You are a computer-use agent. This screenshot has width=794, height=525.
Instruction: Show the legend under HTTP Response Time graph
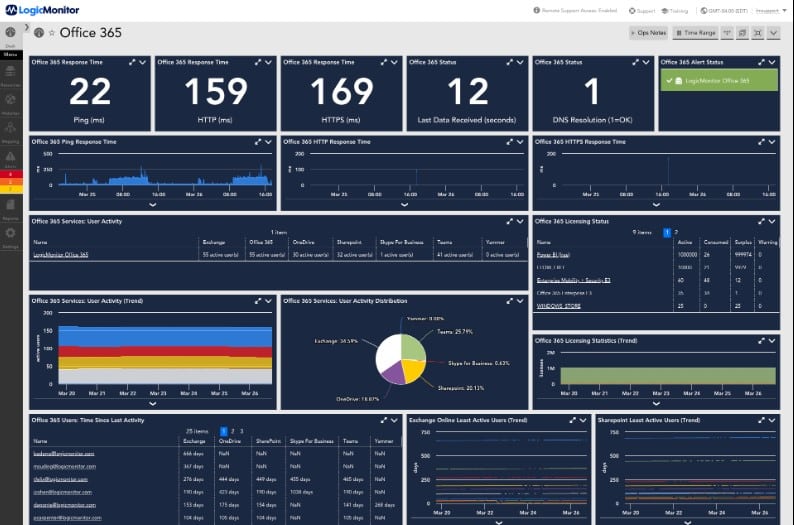click(x=405, y=205)
